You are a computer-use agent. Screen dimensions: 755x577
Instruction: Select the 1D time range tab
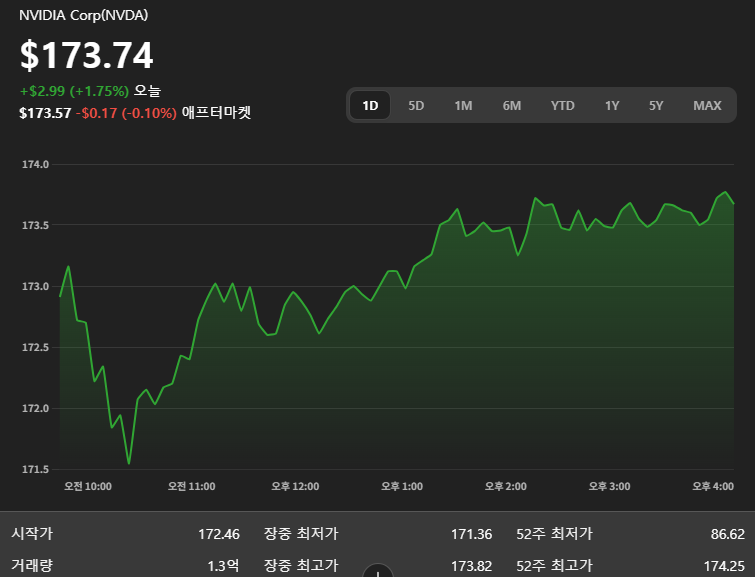[x=370, y=105]
